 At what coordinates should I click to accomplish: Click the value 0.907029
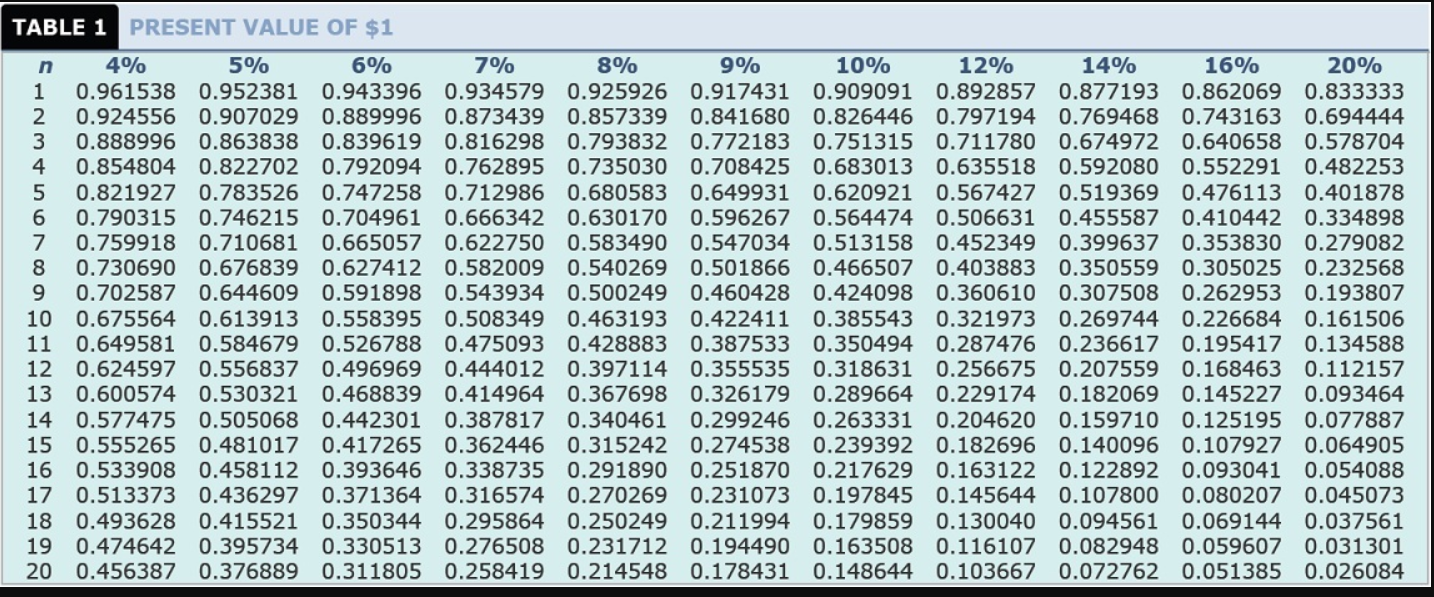click(249, 116)
